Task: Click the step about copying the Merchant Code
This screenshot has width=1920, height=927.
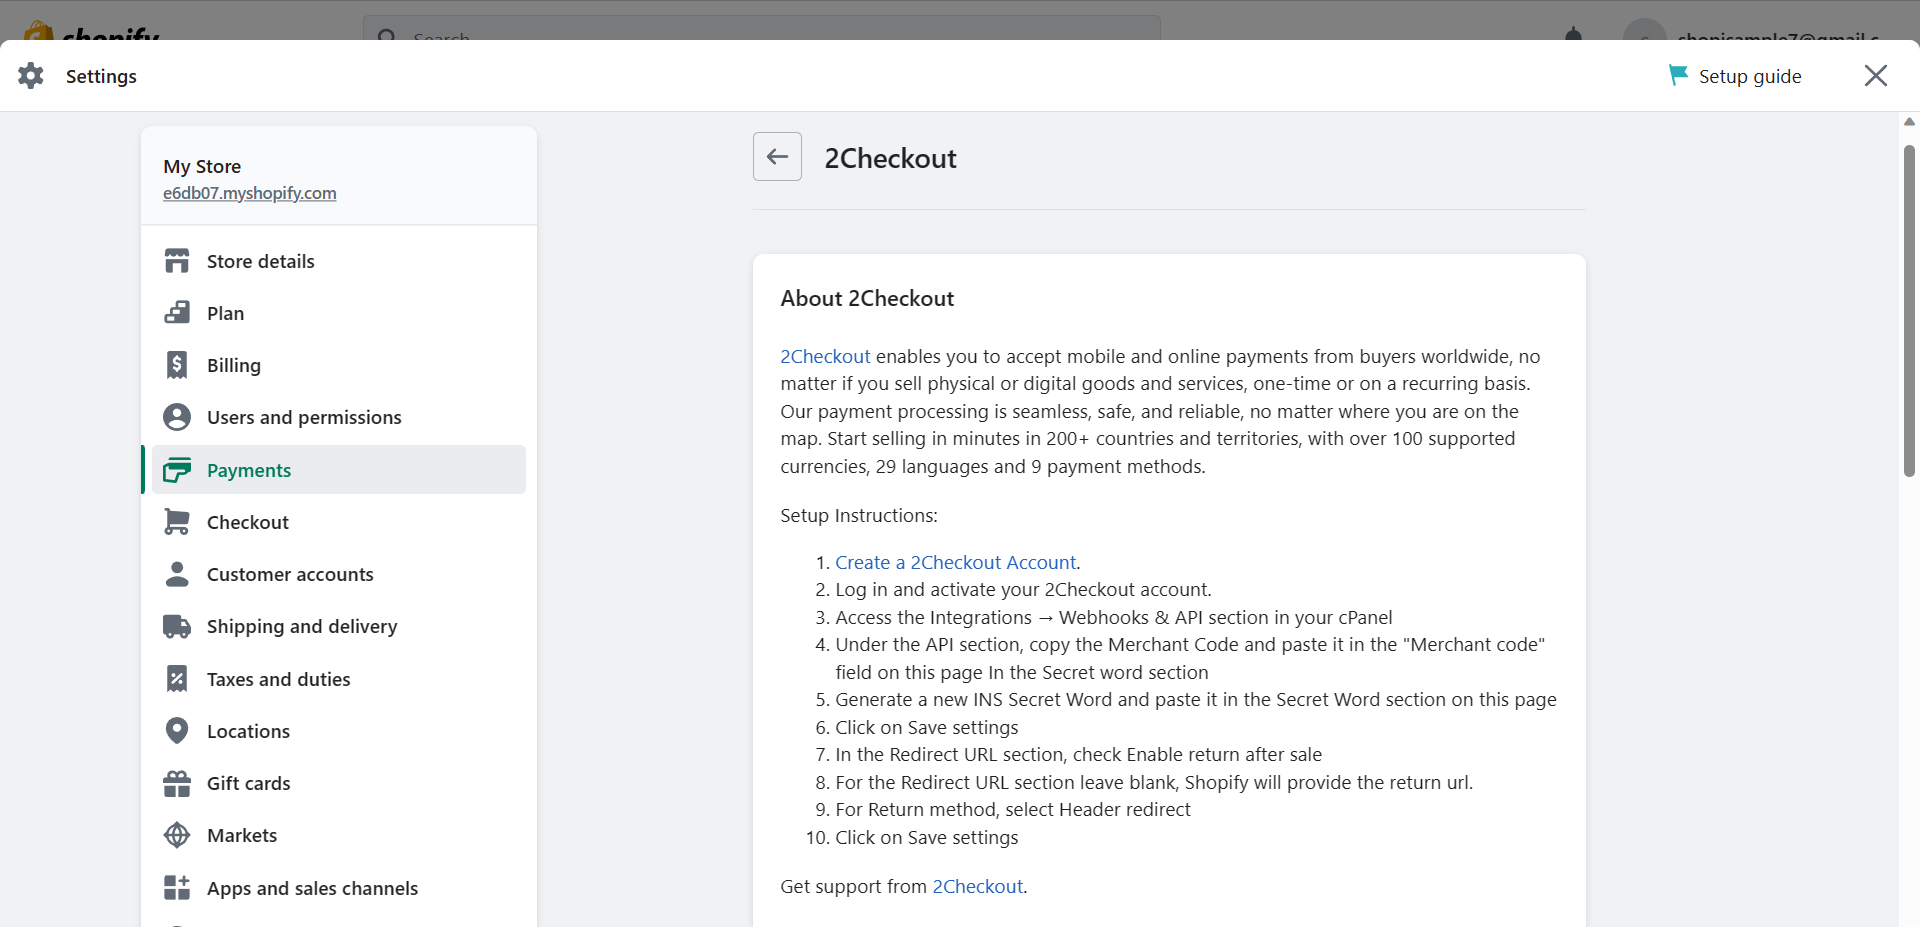Action: click(1190, 658)
